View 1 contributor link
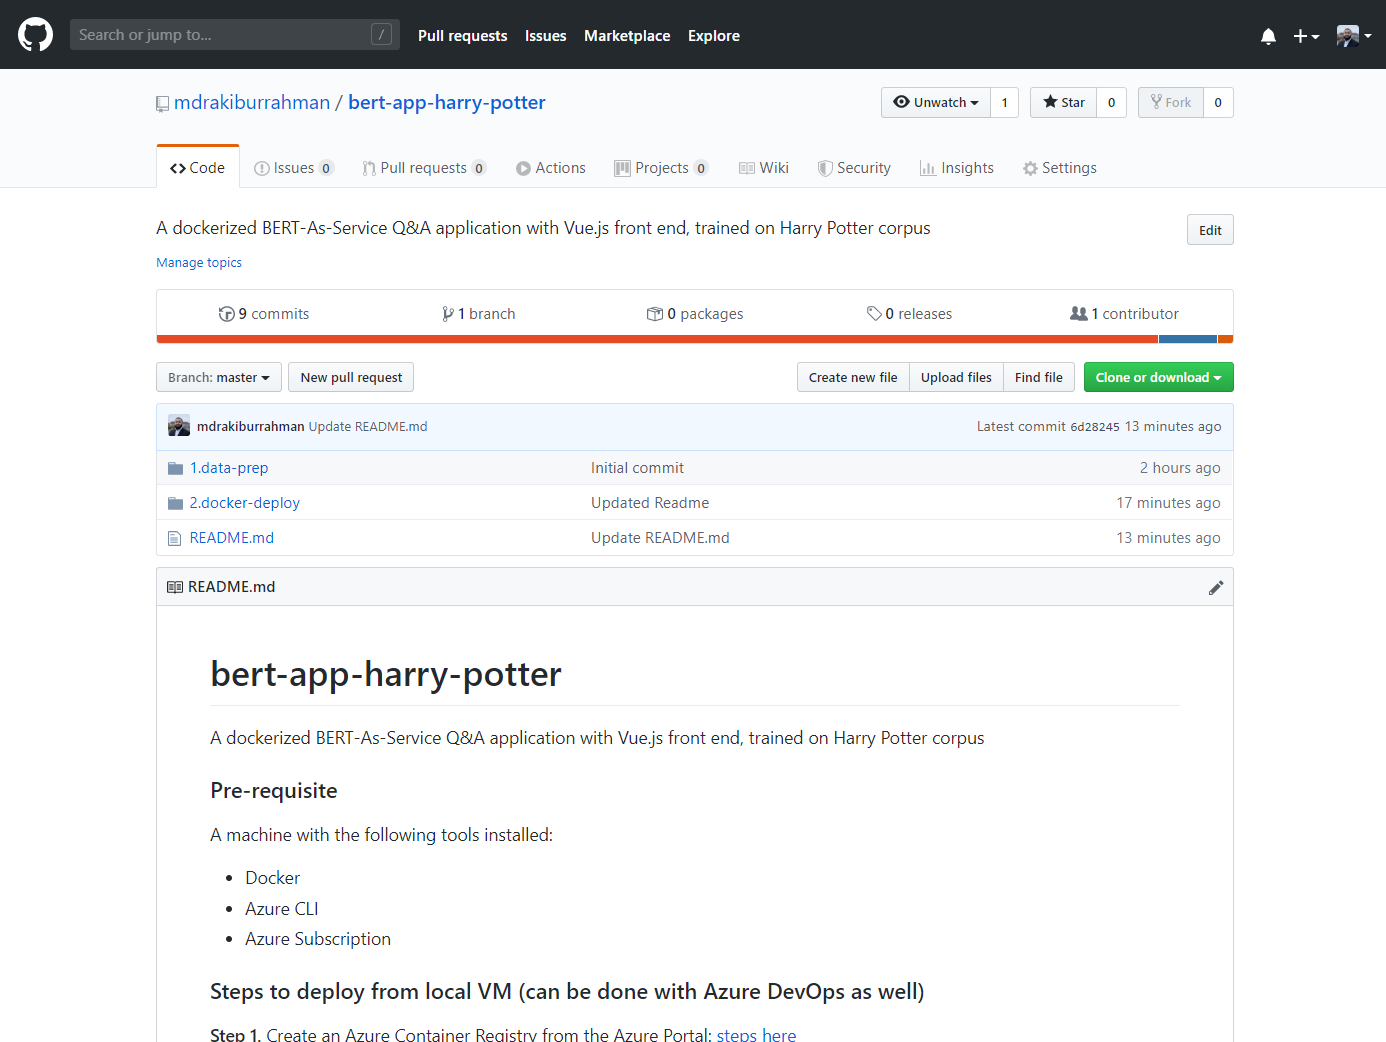1386x1042 pixels. [x=1124, y=314]
